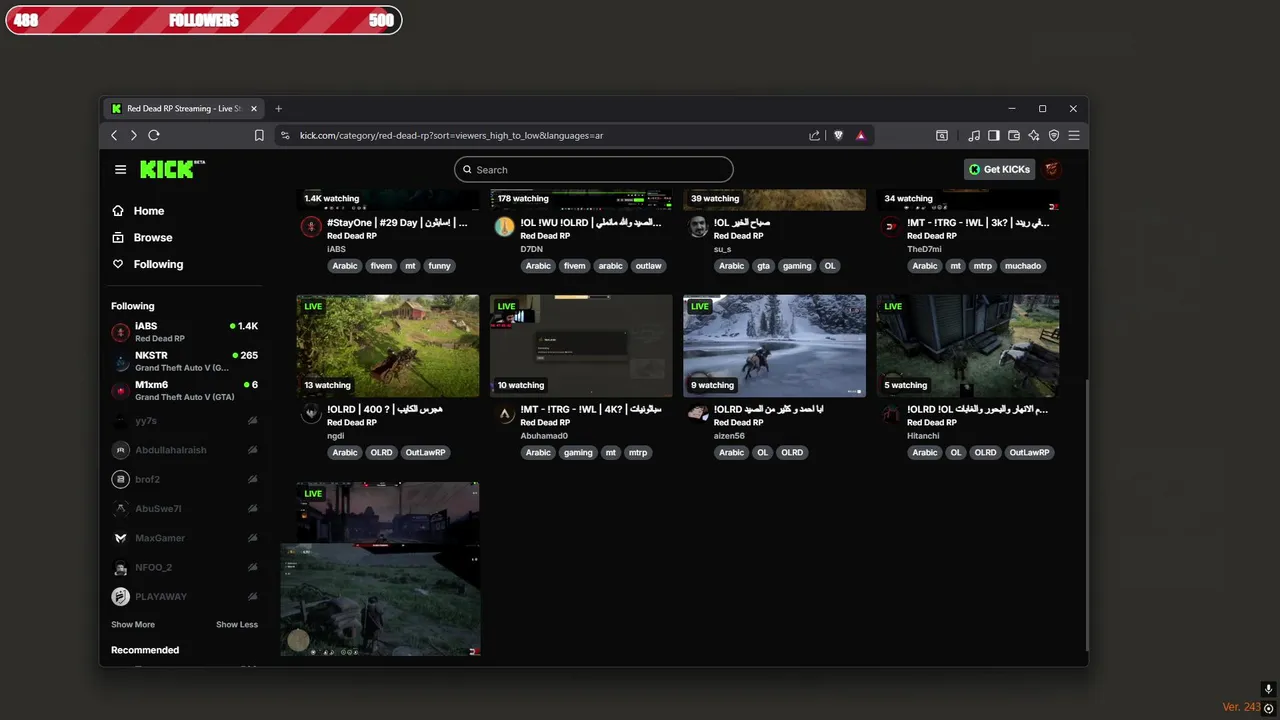1280x720 pixels.
Task: Close the Red Dead RP Streaming tab
Action: tap(253, 108)
